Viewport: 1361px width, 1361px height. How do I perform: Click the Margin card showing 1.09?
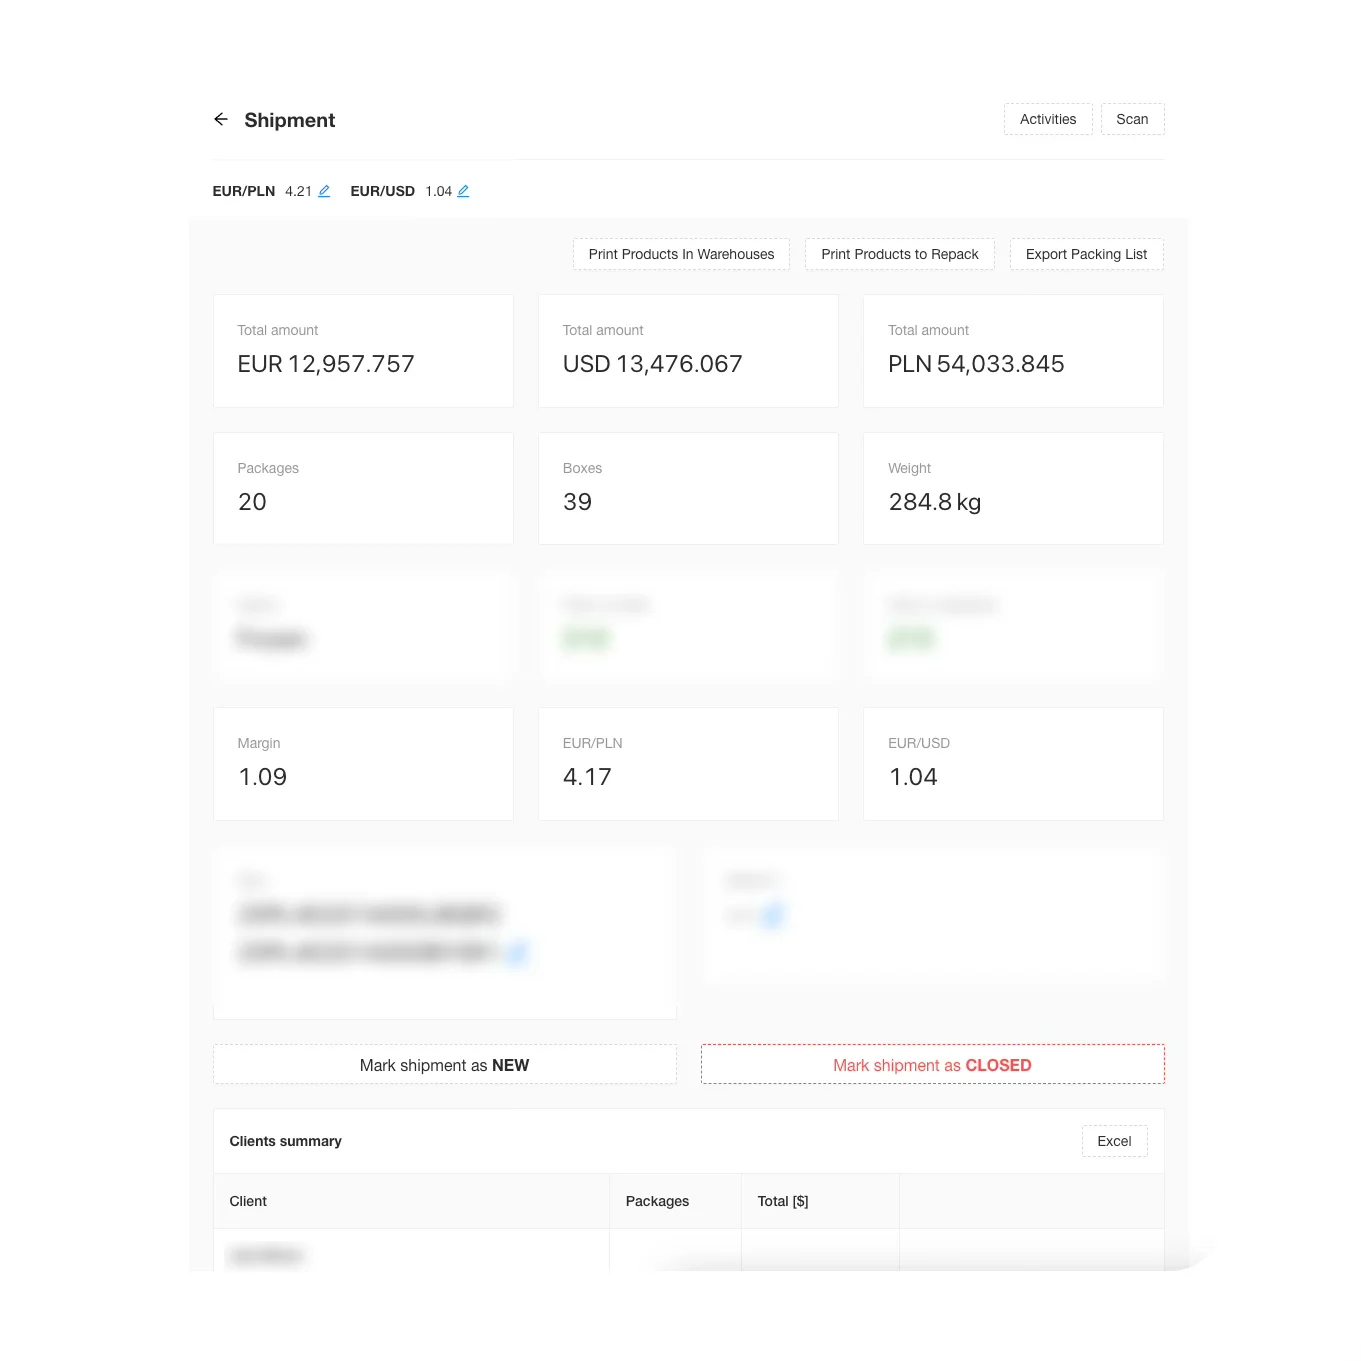(x=363, y=764)
